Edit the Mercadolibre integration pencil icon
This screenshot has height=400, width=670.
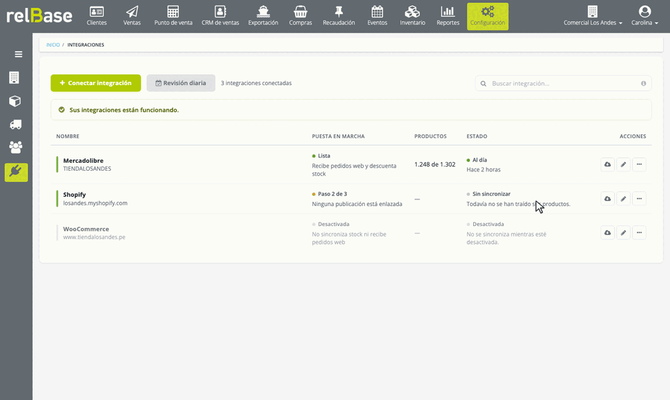623,164
